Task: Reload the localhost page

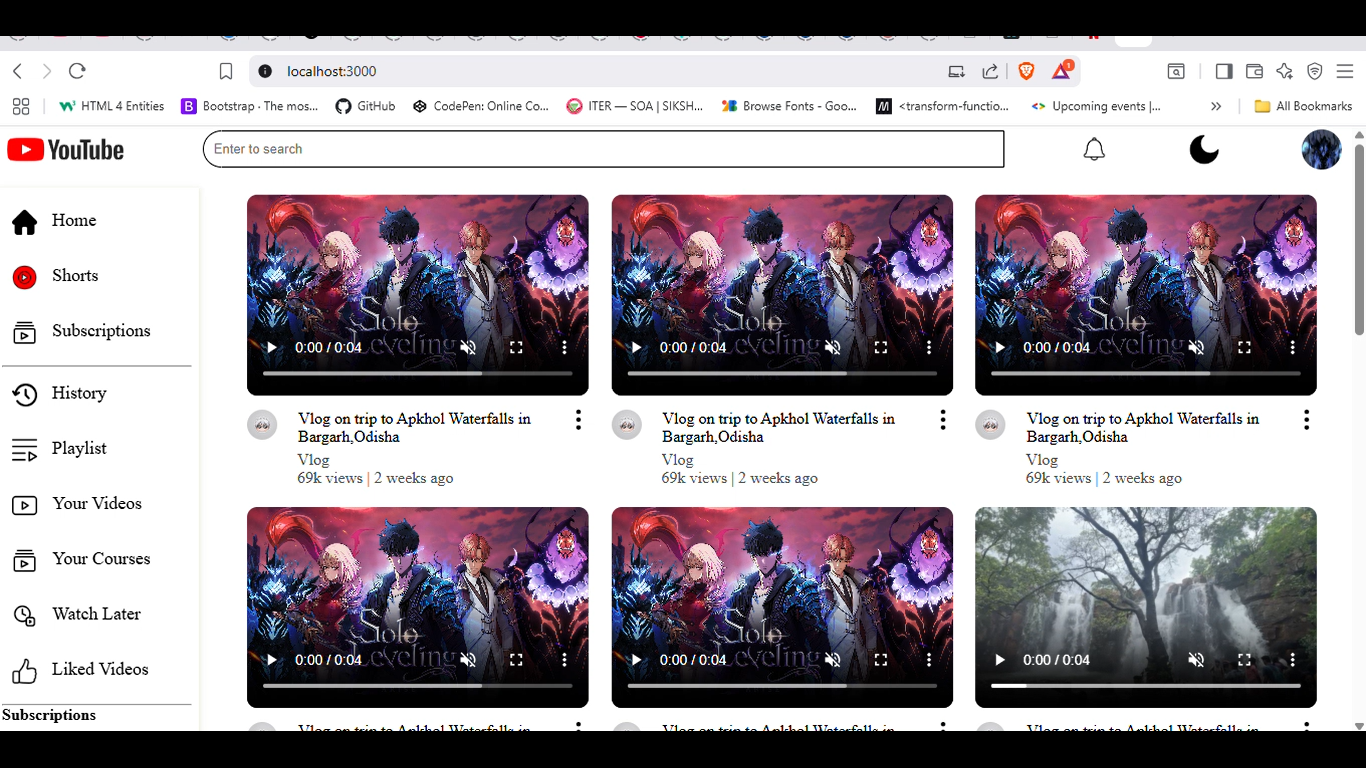Action: (77, 71)
